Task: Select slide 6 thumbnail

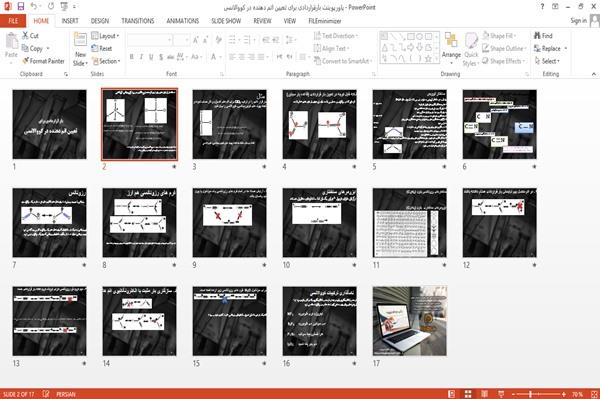Action: click(499, 124)
